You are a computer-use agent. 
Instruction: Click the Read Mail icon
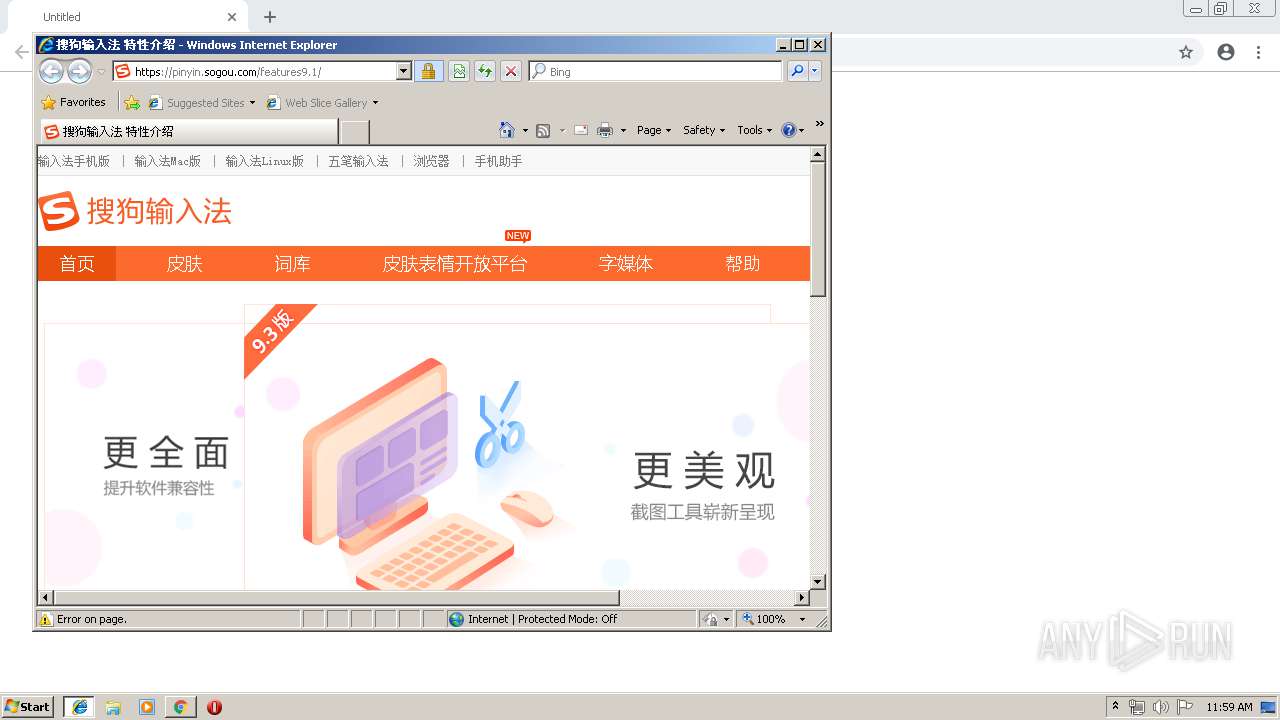[580, 130]
